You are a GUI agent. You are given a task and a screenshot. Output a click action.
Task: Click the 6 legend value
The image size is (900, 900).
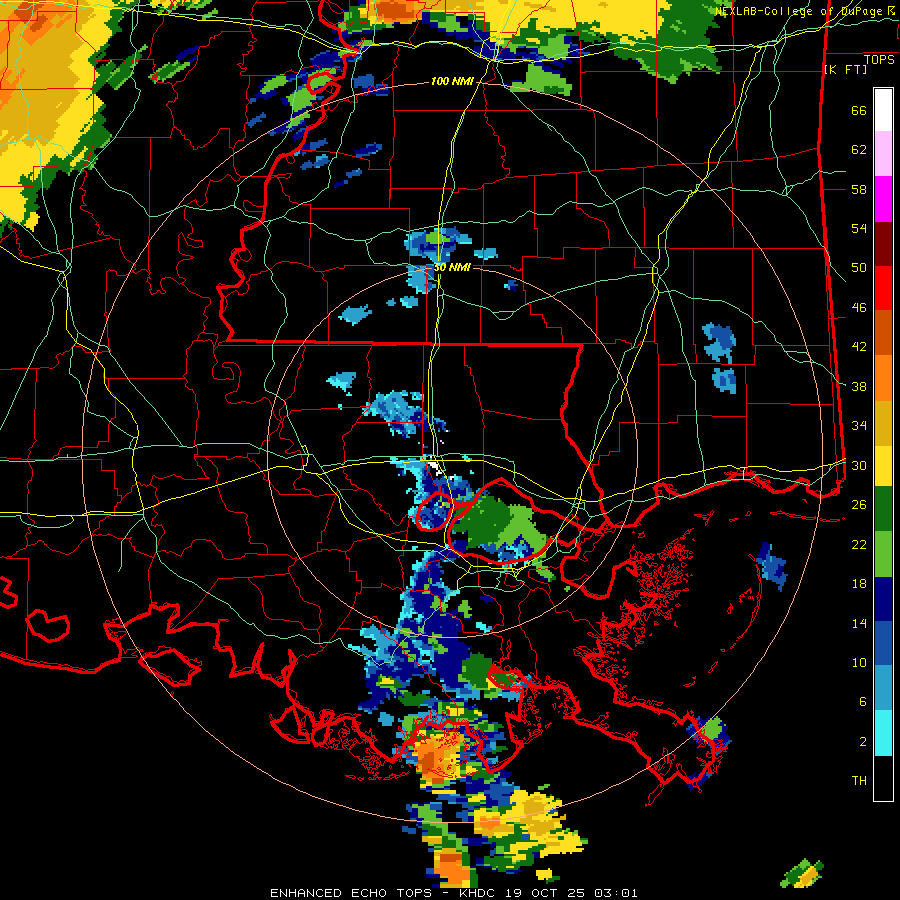[x=863, y=702]
